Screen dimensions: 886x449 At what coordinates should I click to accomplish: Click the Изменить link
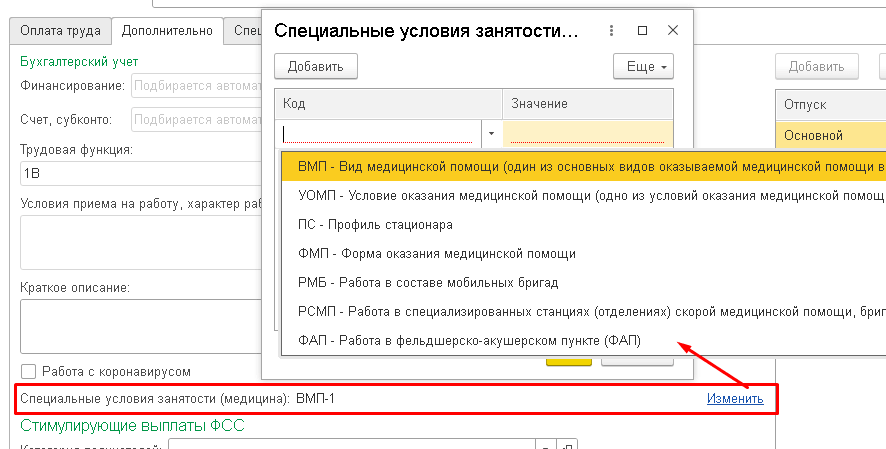(735, 399)
